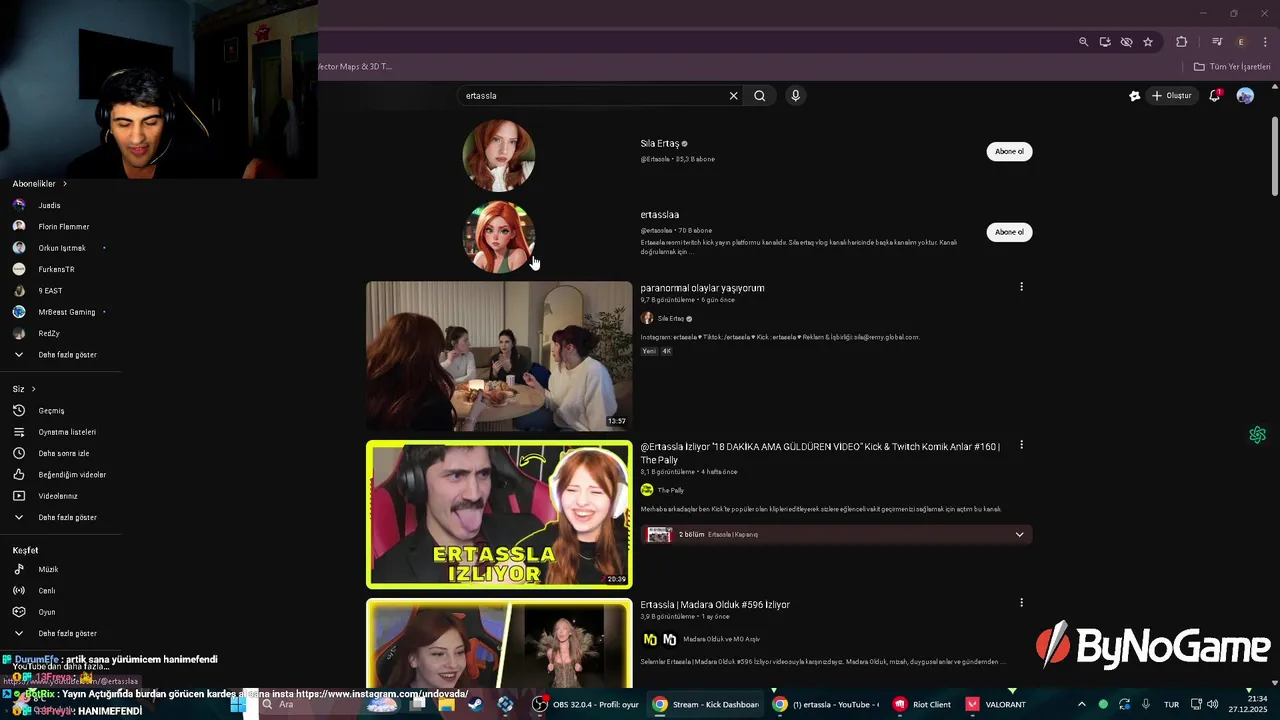Viewport: 1280px width, 720px height.
Task: Switch to Riot Client in taskbar
Action: (923, 704)
